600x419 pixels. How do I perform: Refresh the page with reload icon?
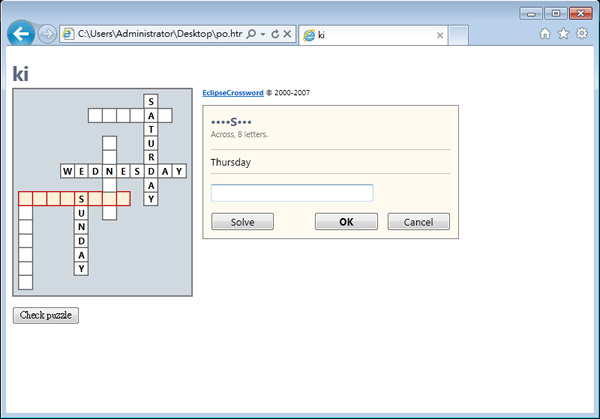[x=275, y=34]
